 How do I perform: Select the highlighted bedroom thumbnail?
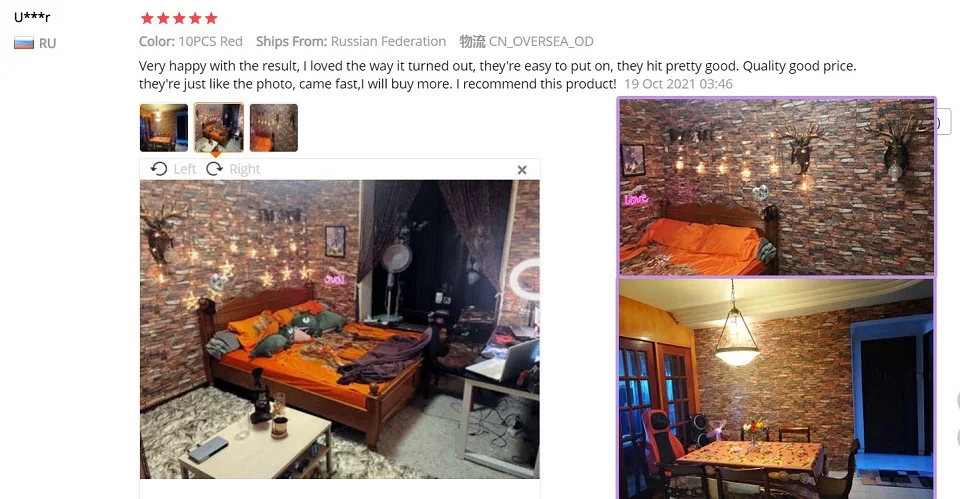tap(219, 127)
